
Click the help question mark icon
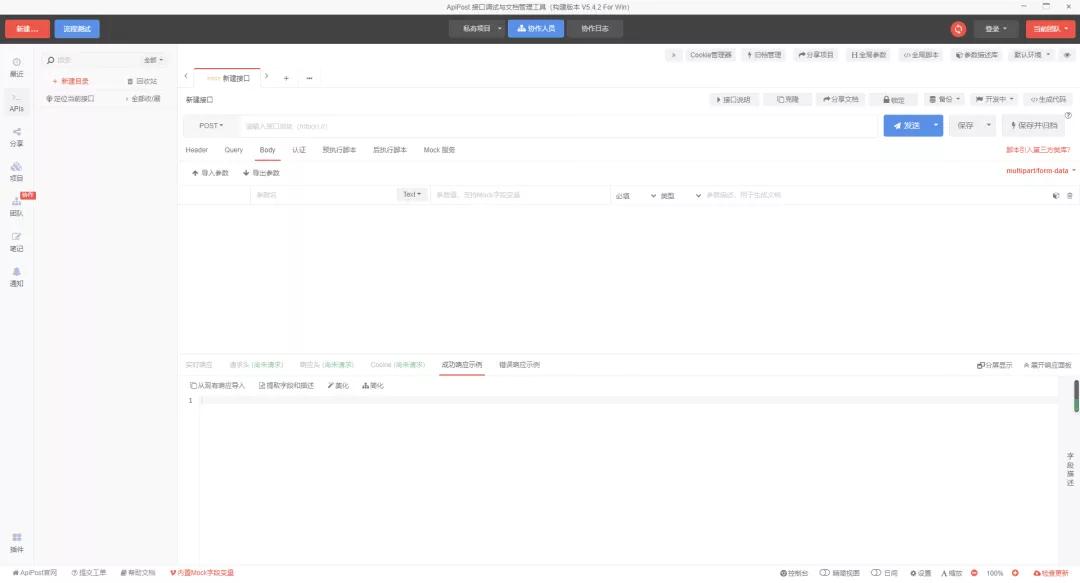(1068, 115)
